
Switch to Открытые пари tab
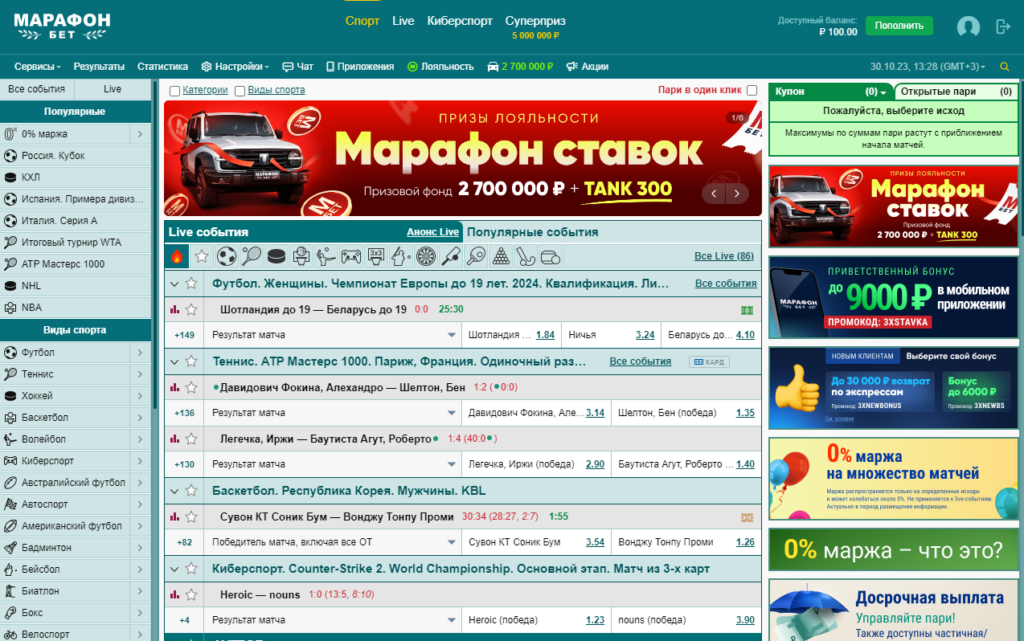956,91
